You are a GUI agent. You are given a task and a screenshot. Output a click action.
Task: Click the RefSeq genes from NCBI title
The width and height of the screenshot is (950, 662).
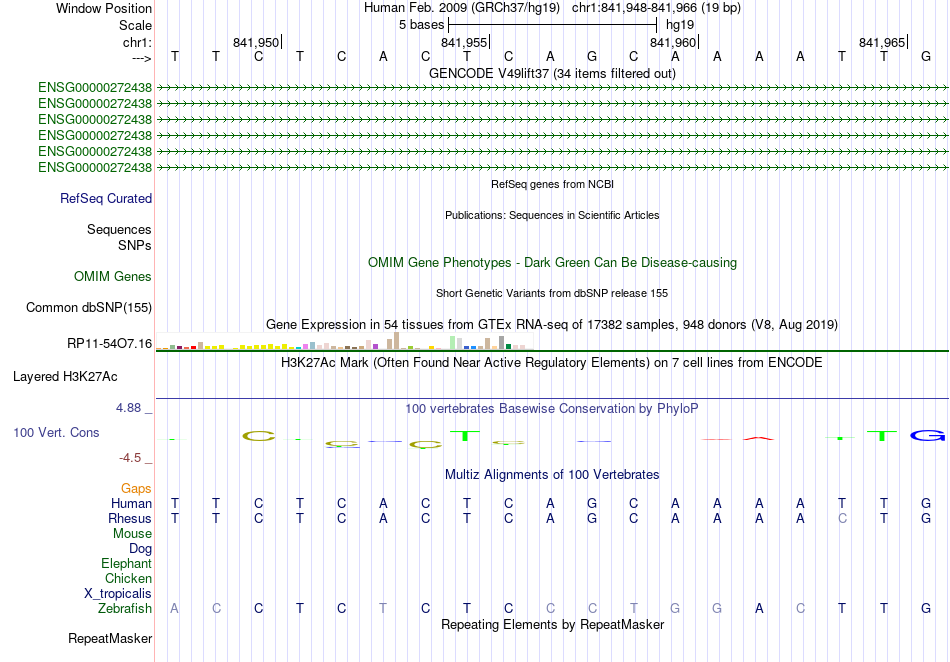pos(553,184)
